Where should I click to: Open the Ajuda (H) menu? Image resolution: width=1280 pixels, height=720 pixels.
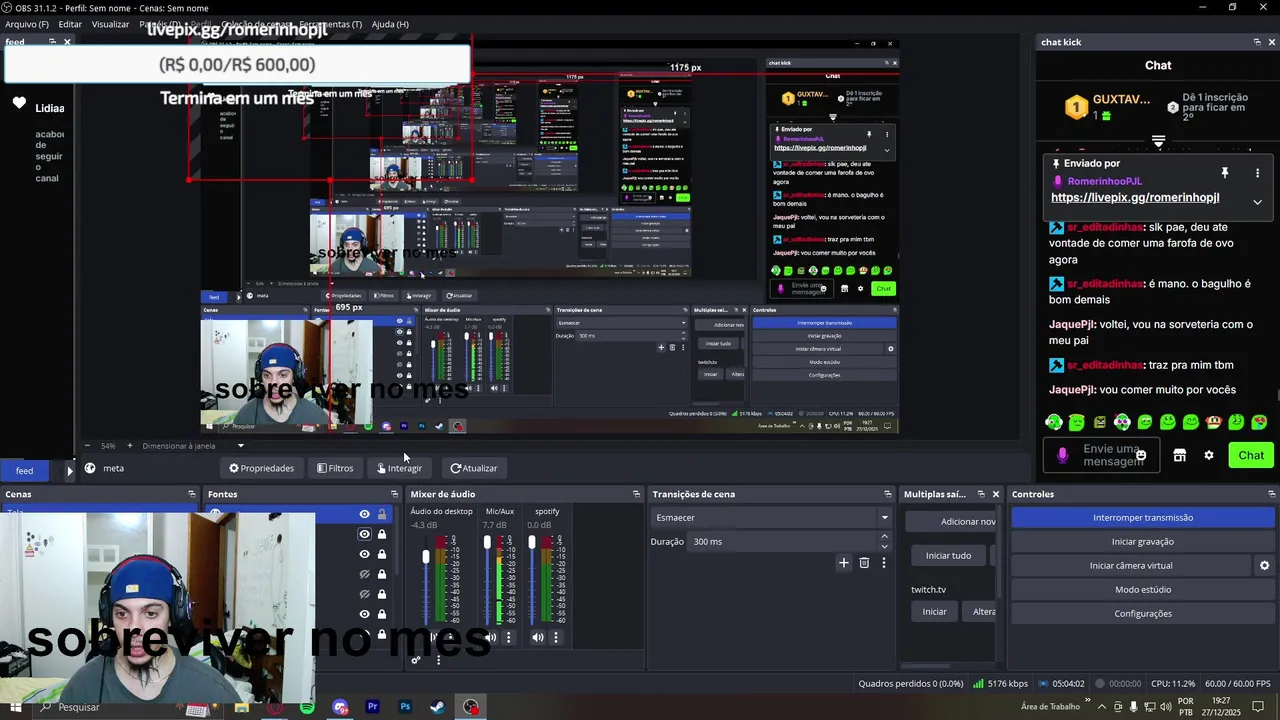click(390, 24)
